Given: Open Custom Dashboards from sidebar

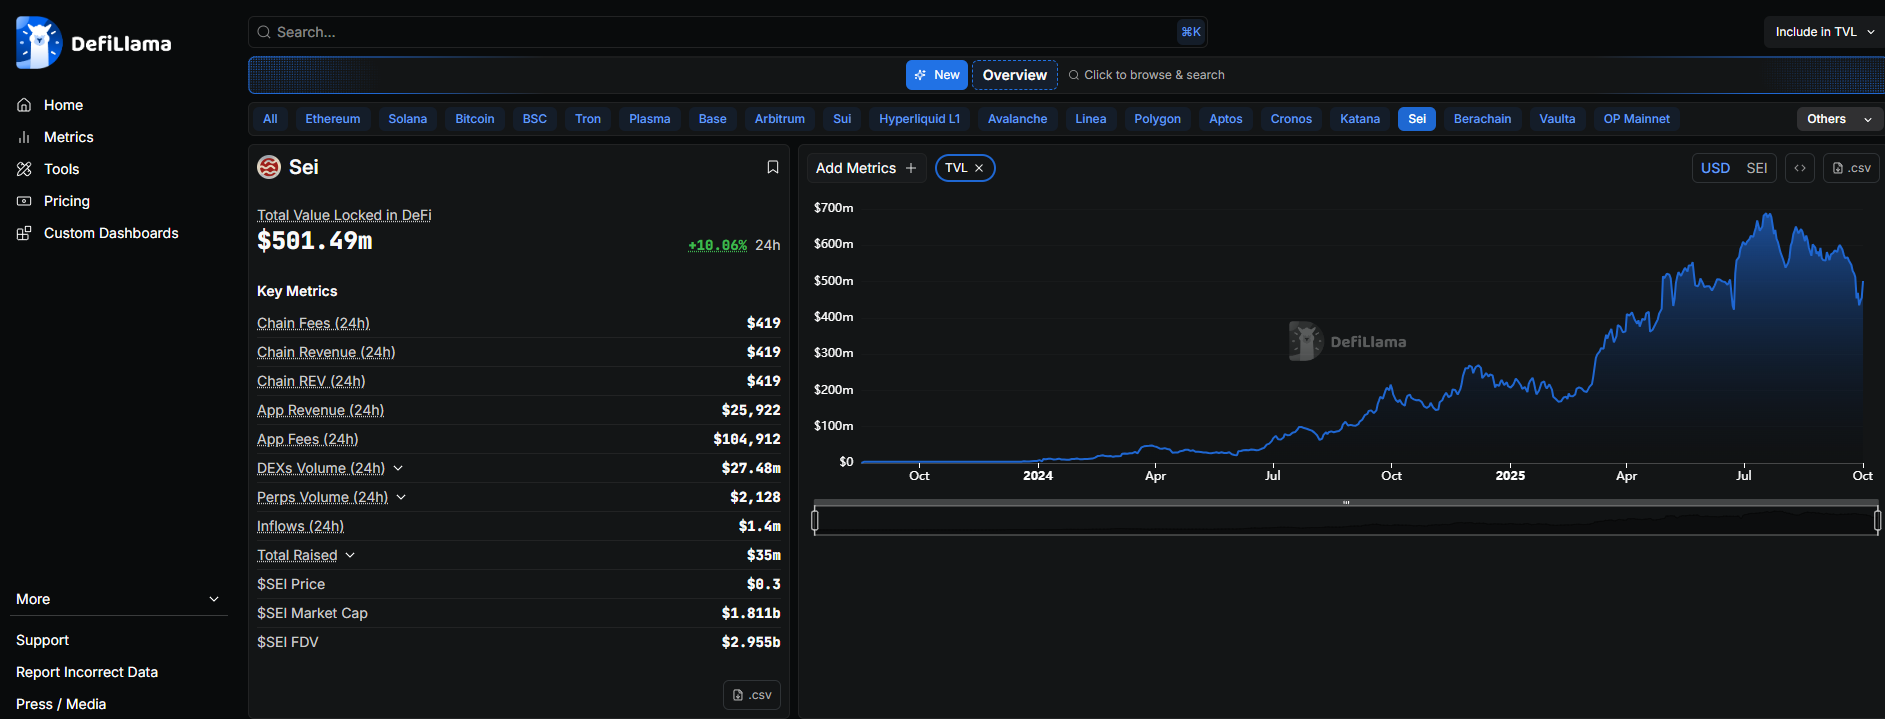Looking at the screenshot, I should pos(110,233).
